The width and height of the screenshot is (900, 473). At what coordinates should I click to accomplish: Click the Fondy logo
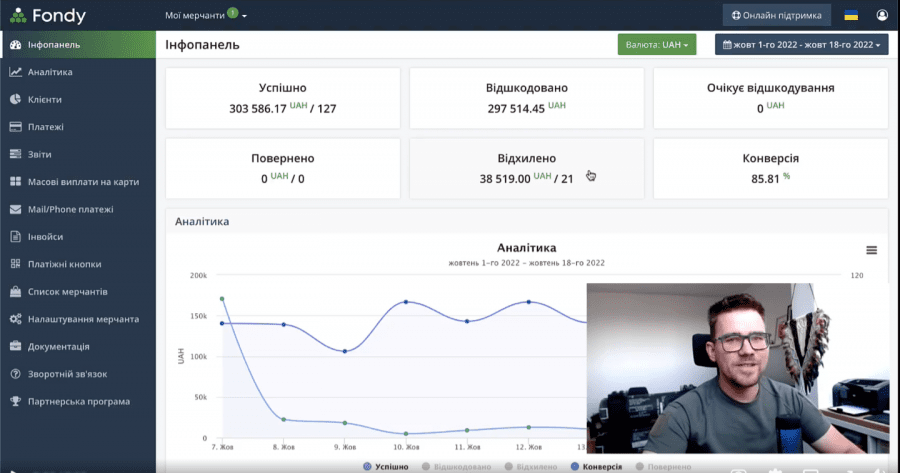point(48,15)
